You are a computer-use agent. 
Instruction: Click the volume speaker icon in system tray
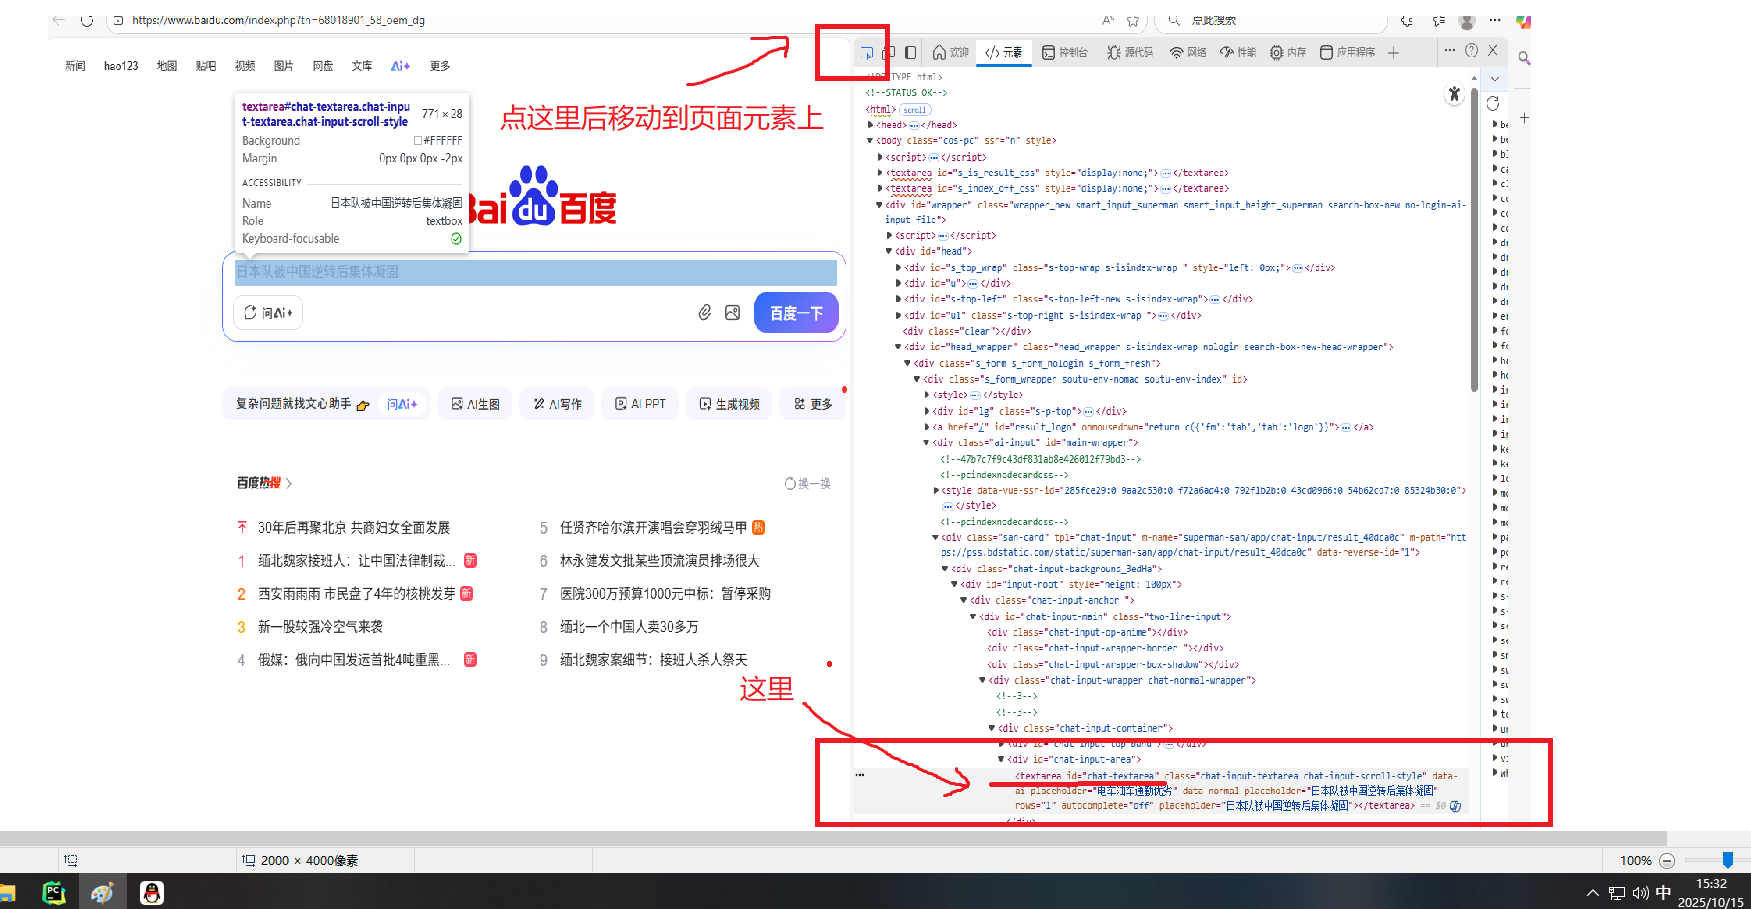coord(1640,893)
